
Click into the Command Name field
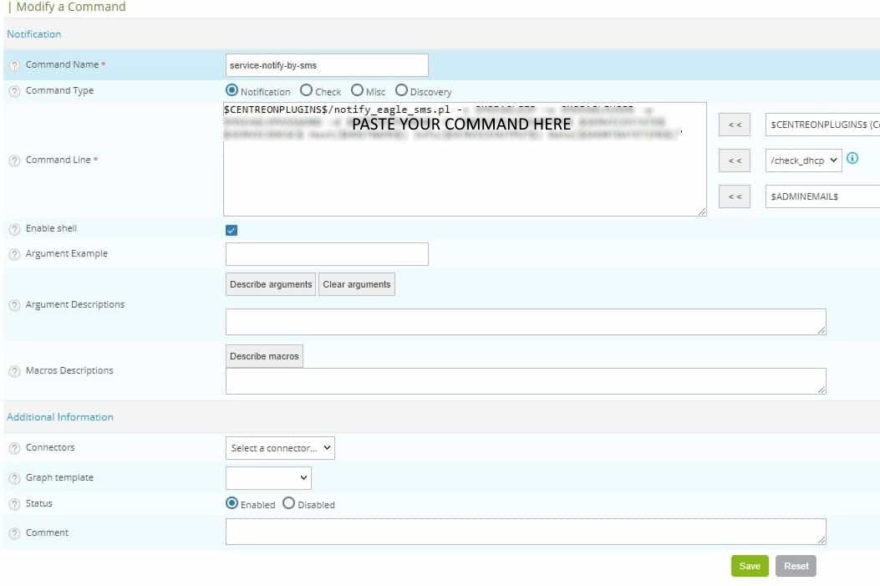327,65
